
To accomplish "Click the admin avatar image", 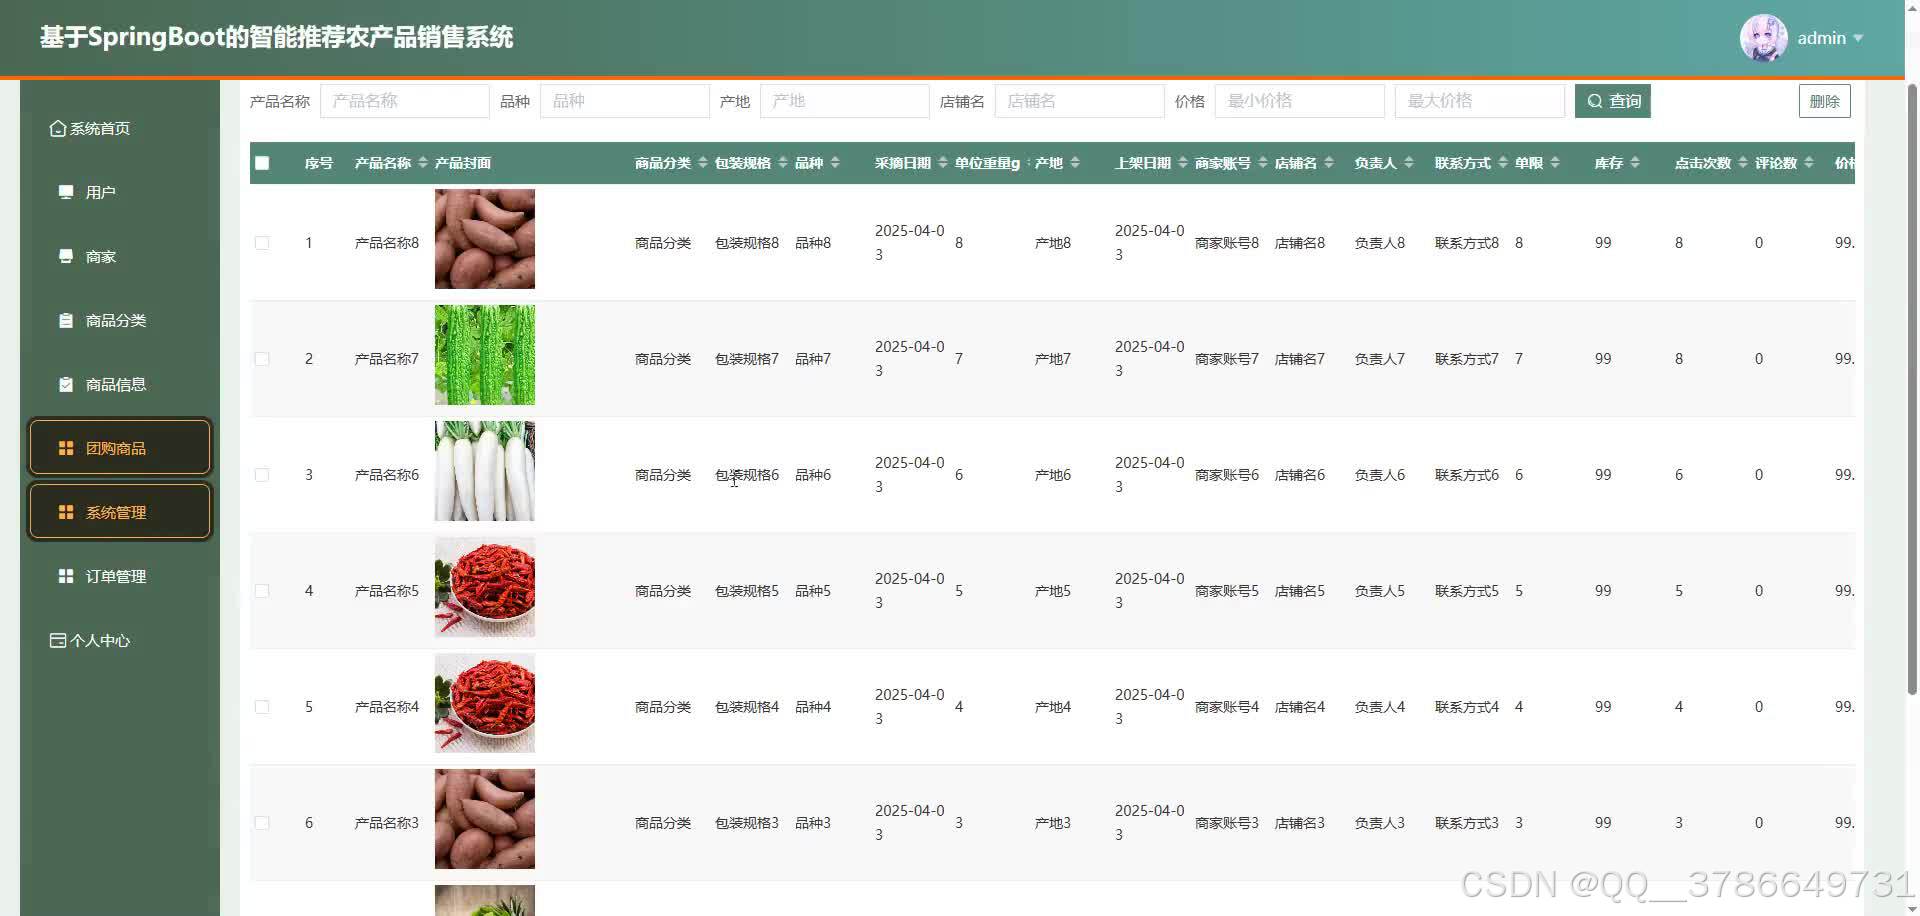I will pyautogui.click(x=1763, y=37).
